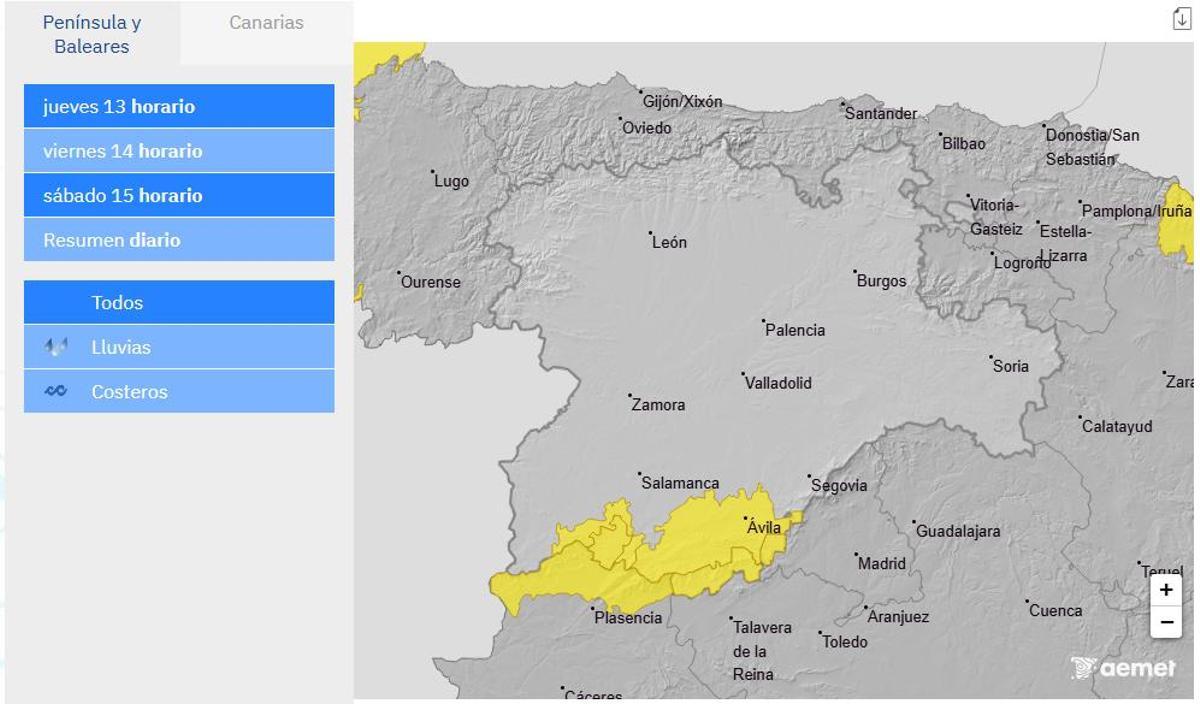Zoom in using the plus icon
Screen dimensions: 1200x704
pyautogui.click(x=1165, y=591)
